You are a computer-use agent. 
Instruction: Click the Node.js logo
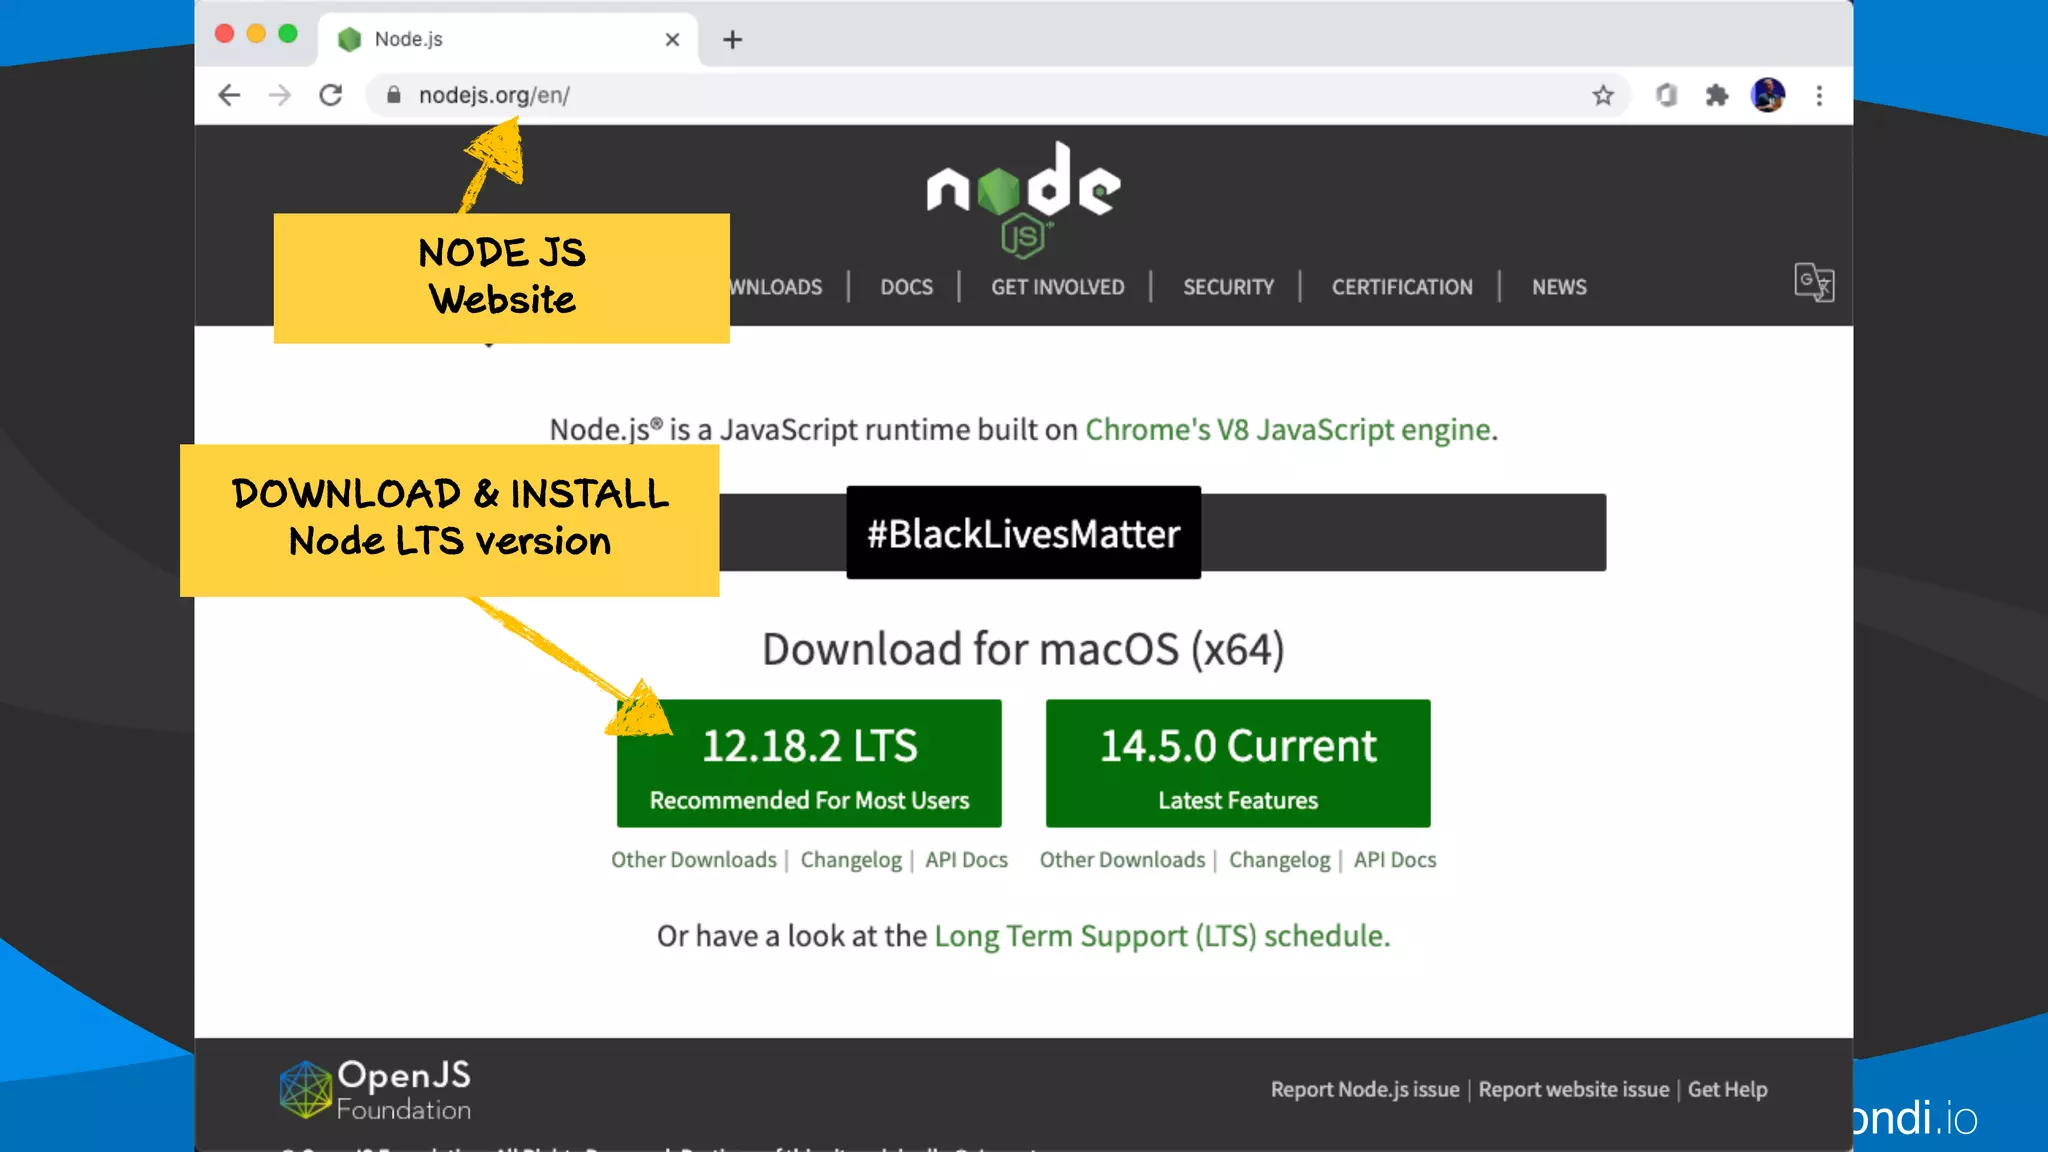tap(1023, 197)
